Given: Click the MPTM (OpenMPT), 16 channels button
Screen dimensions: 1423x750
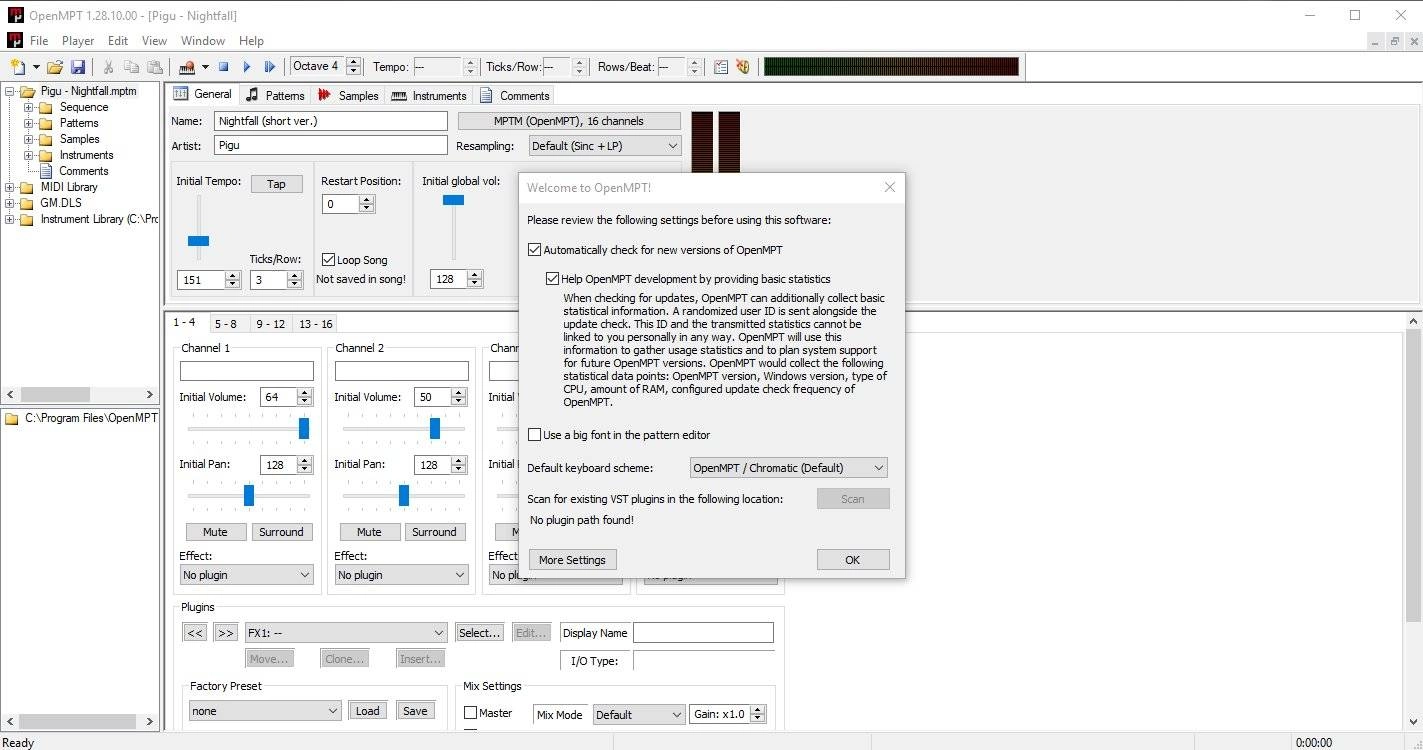Looking at the screenshot, I should pyautogui.click(x=569, y=121).
